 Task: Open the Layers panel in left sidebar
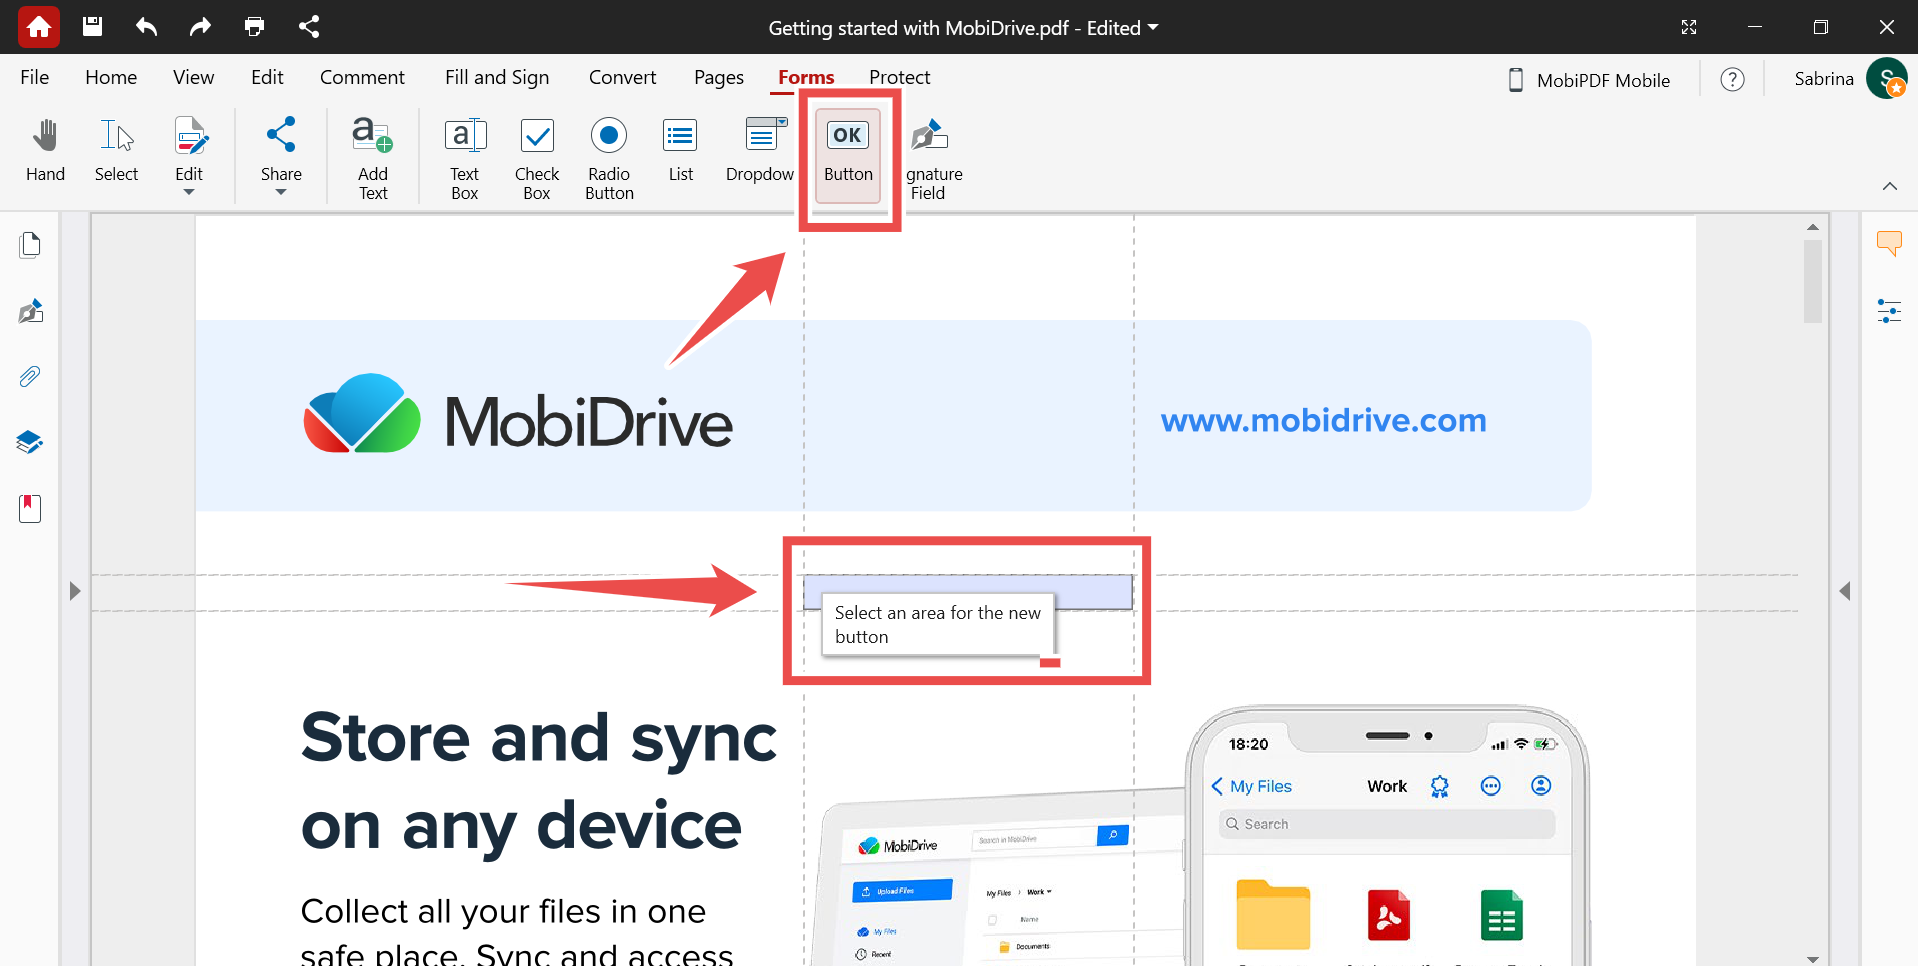pos(30,442)
